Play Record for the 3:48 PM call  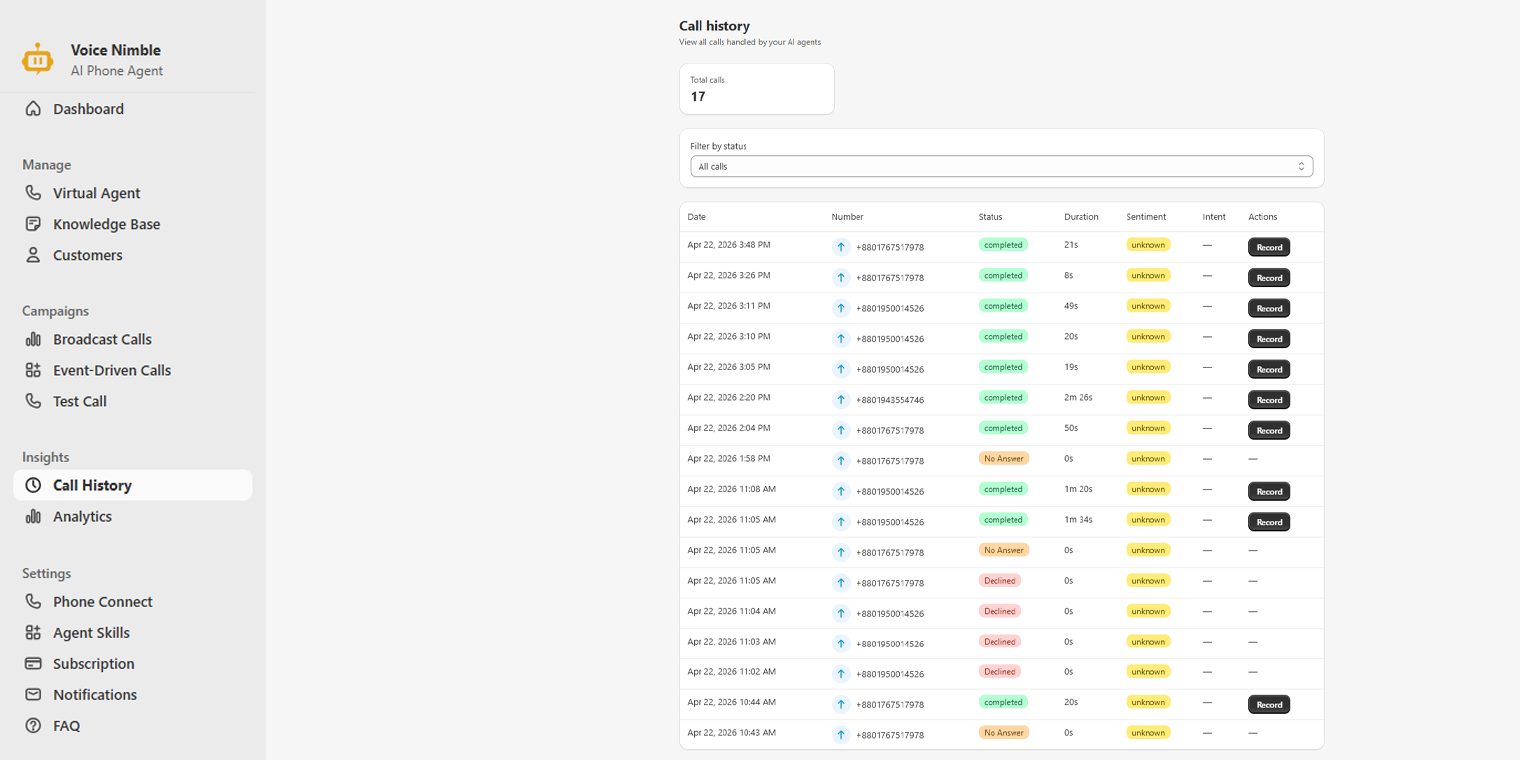coord(1269,247)
